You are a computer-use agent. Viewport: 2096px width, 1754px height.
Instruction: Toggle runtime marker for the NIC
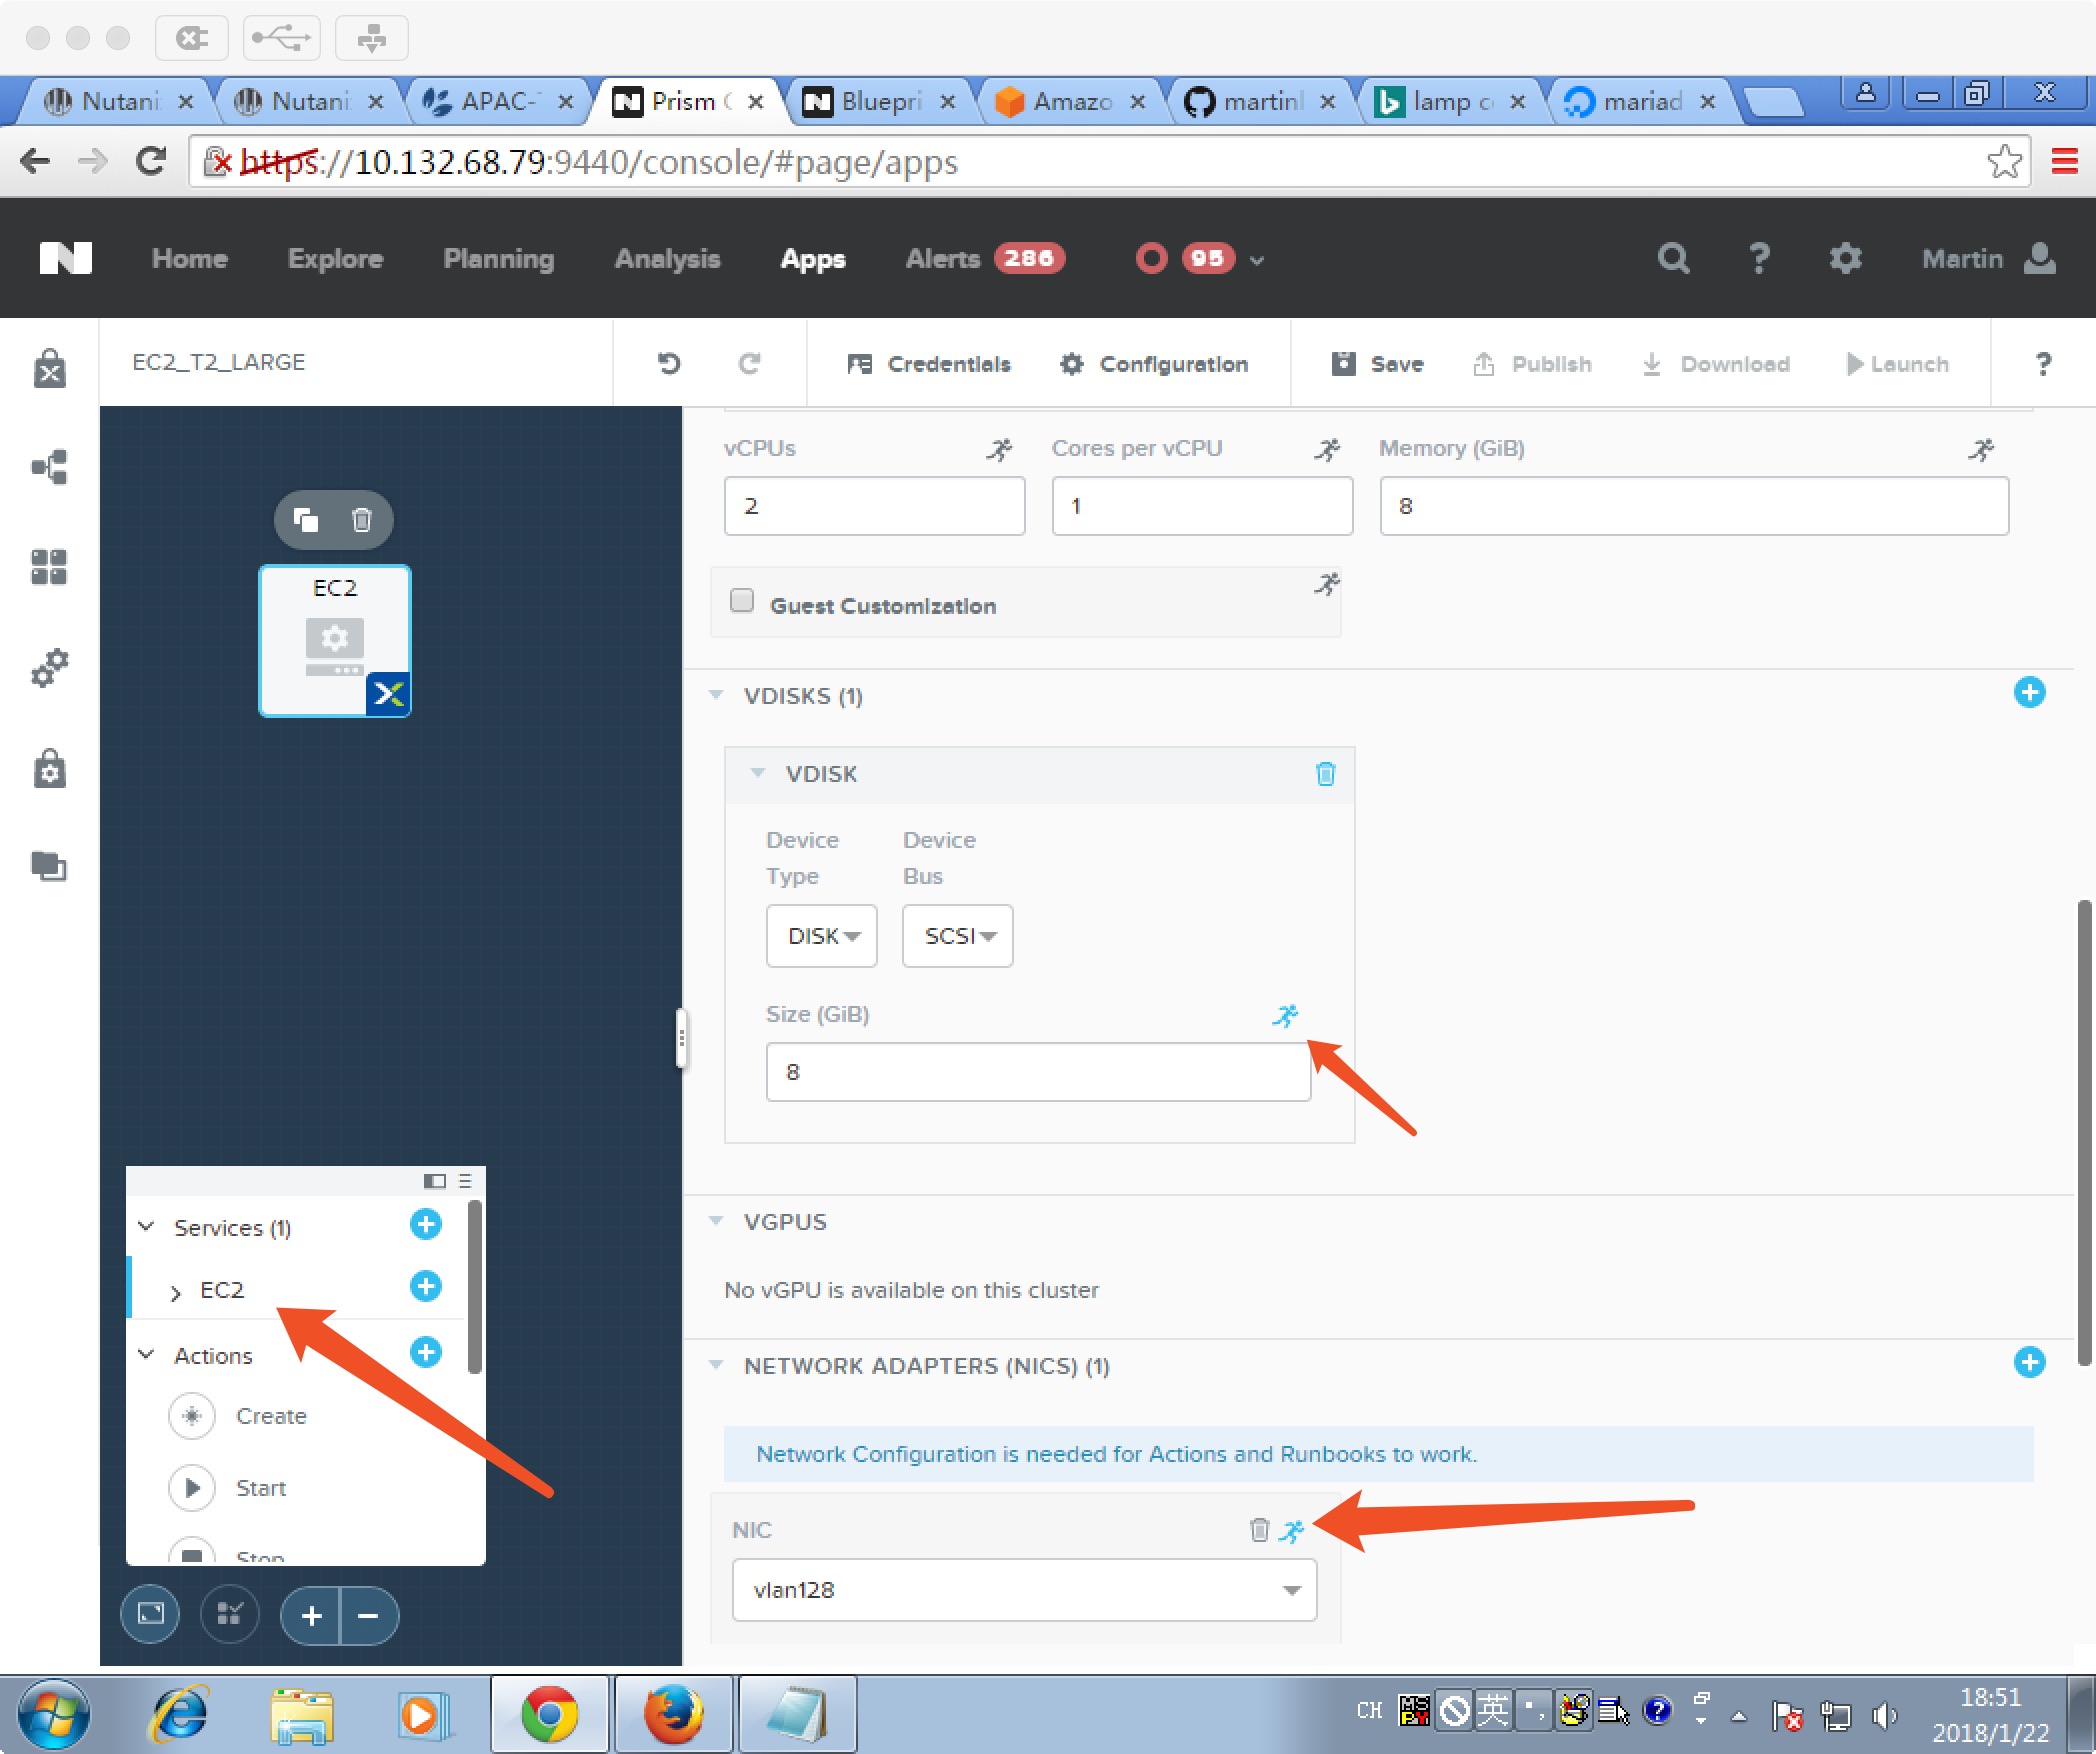tap(1292, 1531)
